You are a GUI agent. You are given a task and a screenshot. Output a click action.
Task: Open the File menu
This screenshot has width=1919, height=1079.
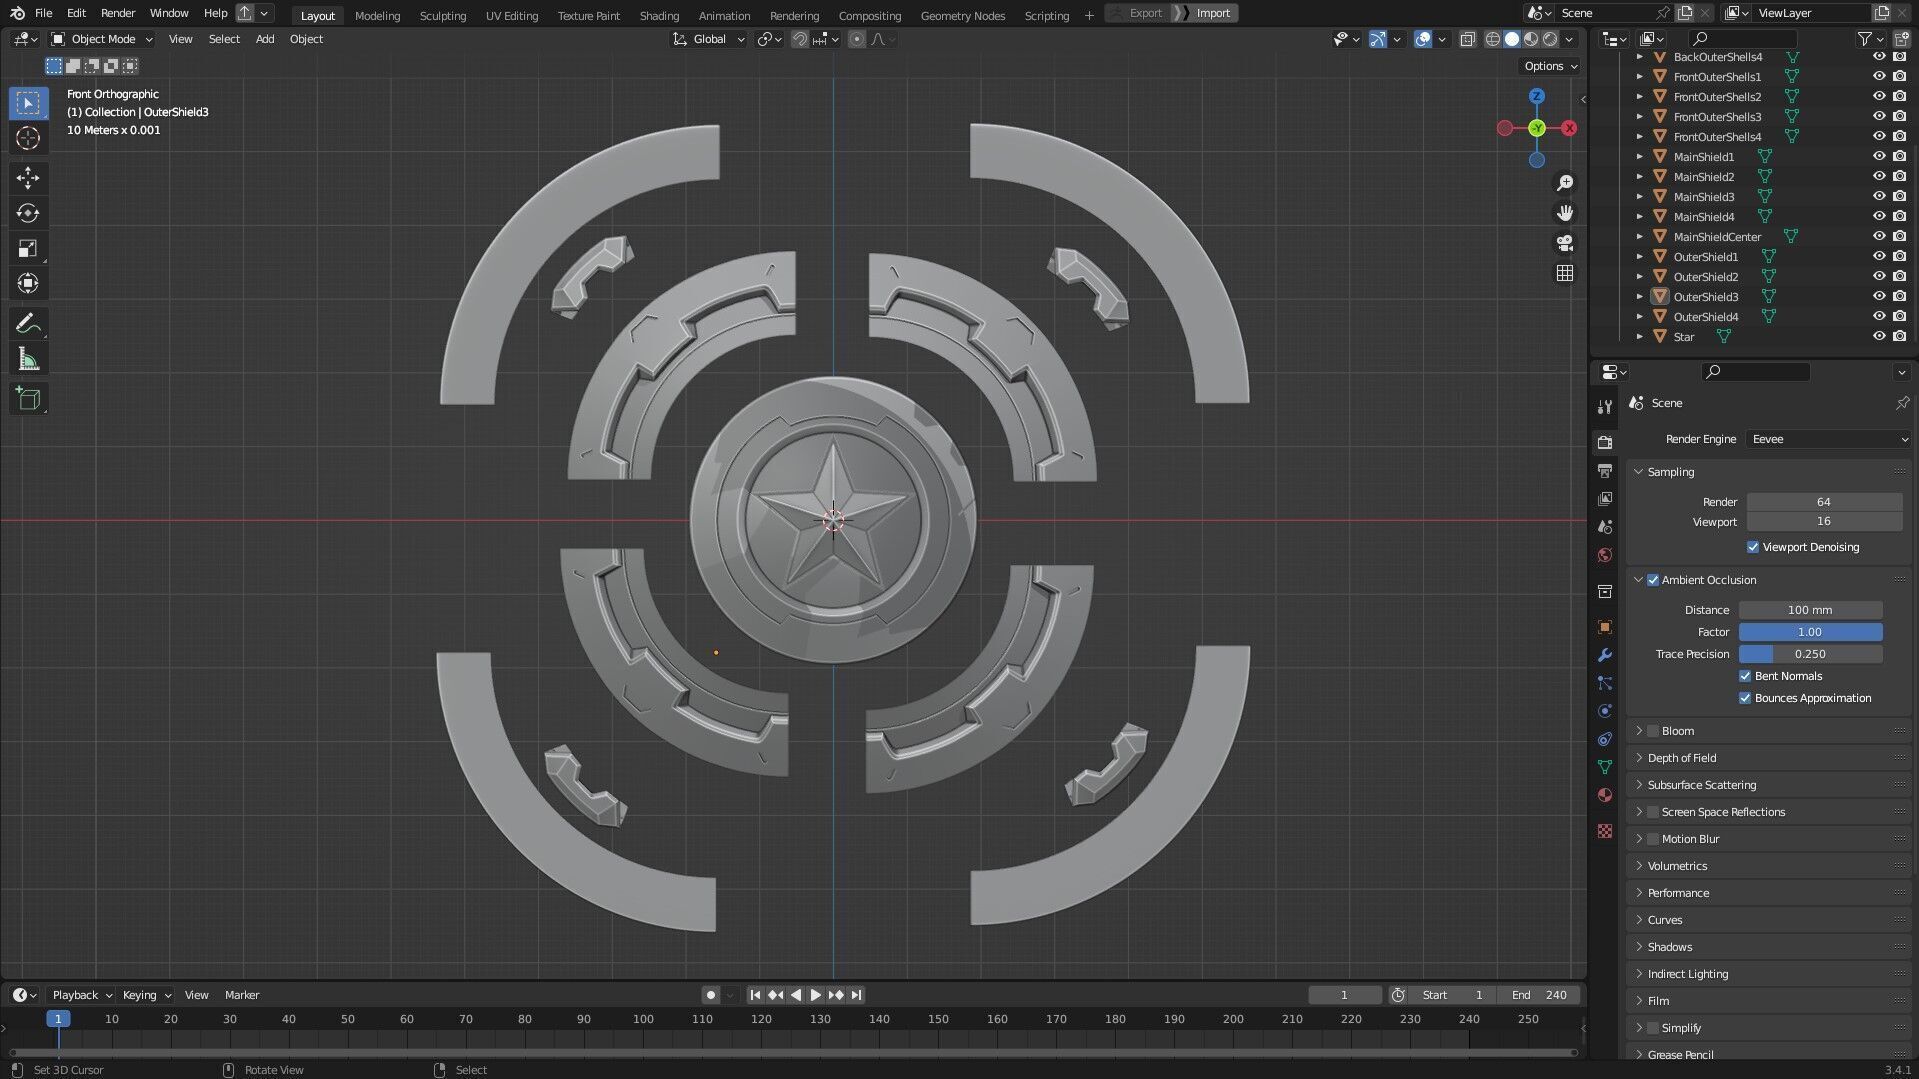43,13
